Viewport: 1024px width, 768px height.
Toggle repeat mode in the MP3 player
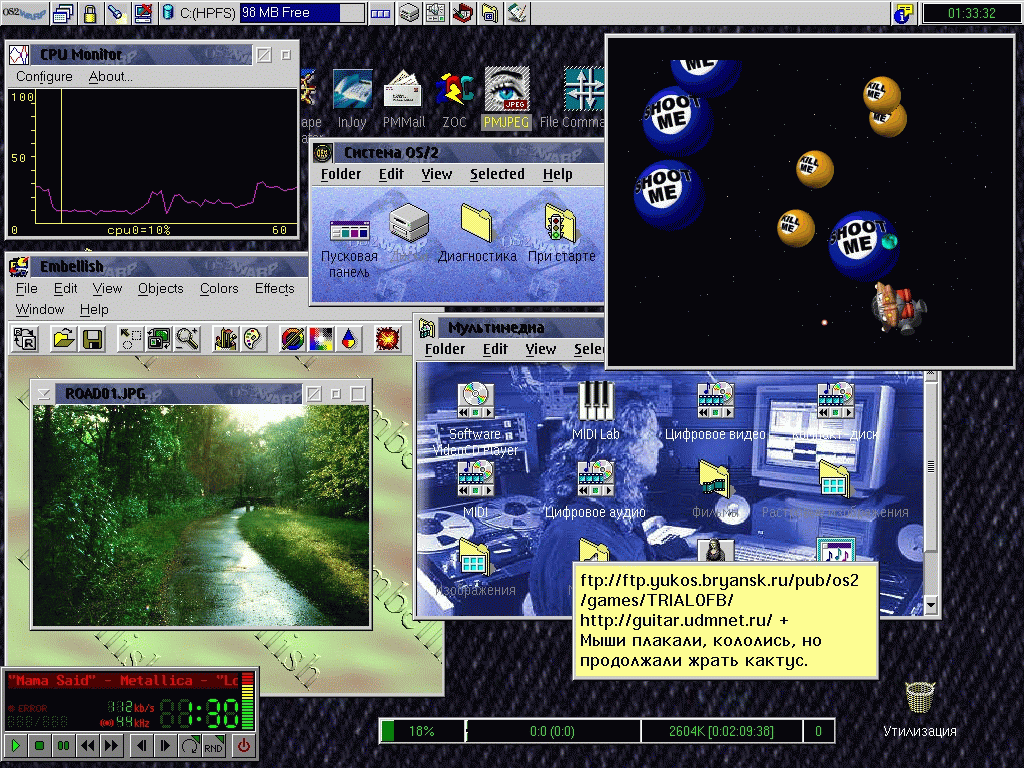pos(189,745)
